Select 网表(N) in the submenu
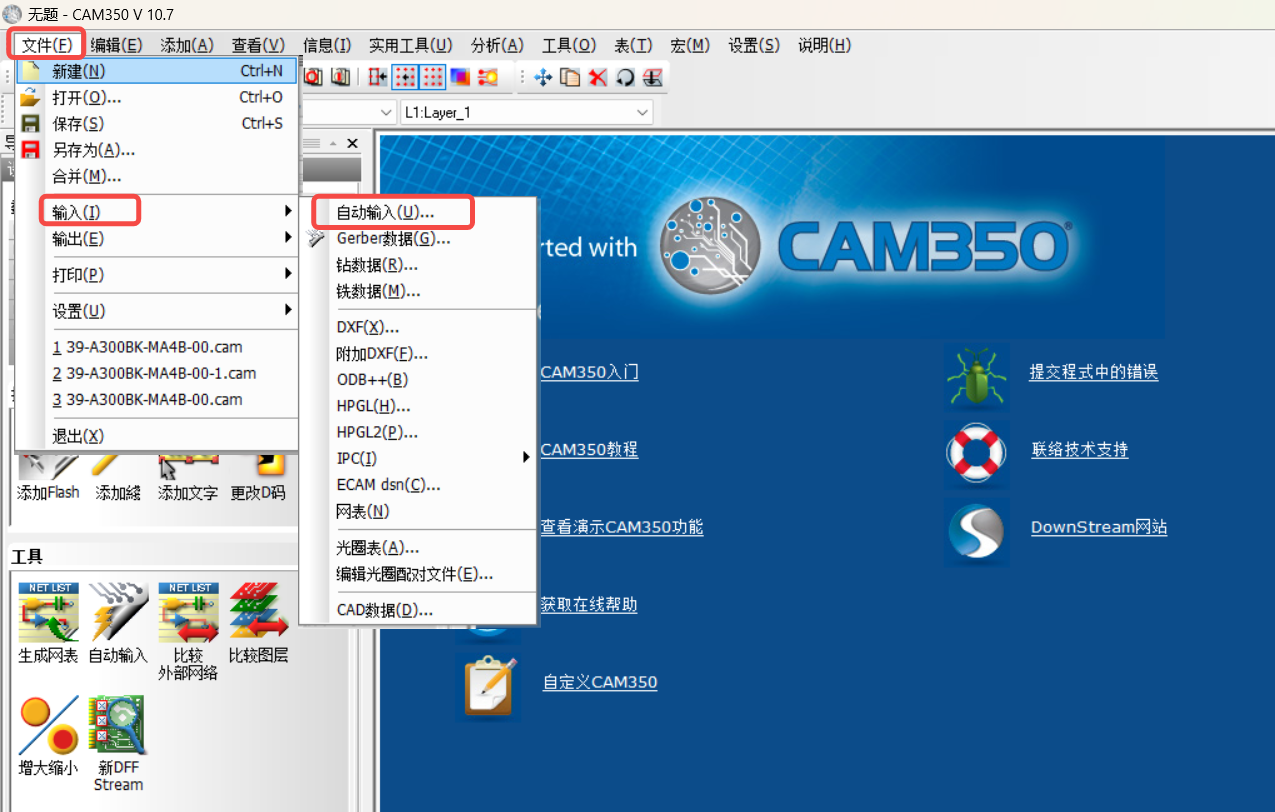 click(x=418, y=511)
